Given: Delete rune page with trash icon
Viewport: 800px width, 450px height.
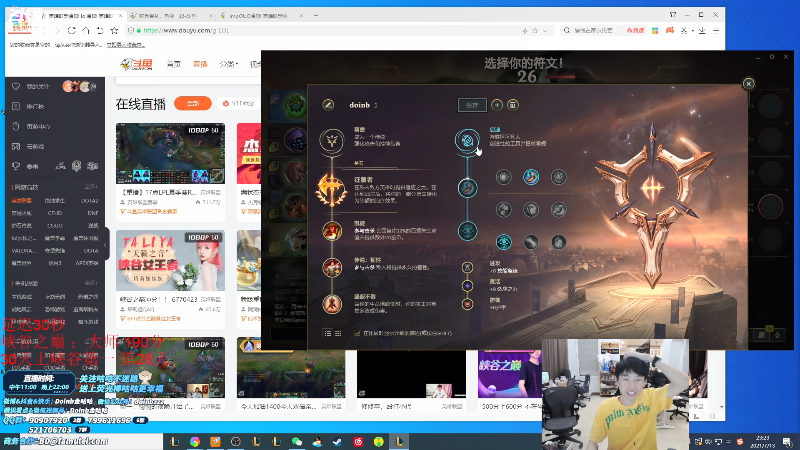Looking at the screenshot, I should (513, 105).
